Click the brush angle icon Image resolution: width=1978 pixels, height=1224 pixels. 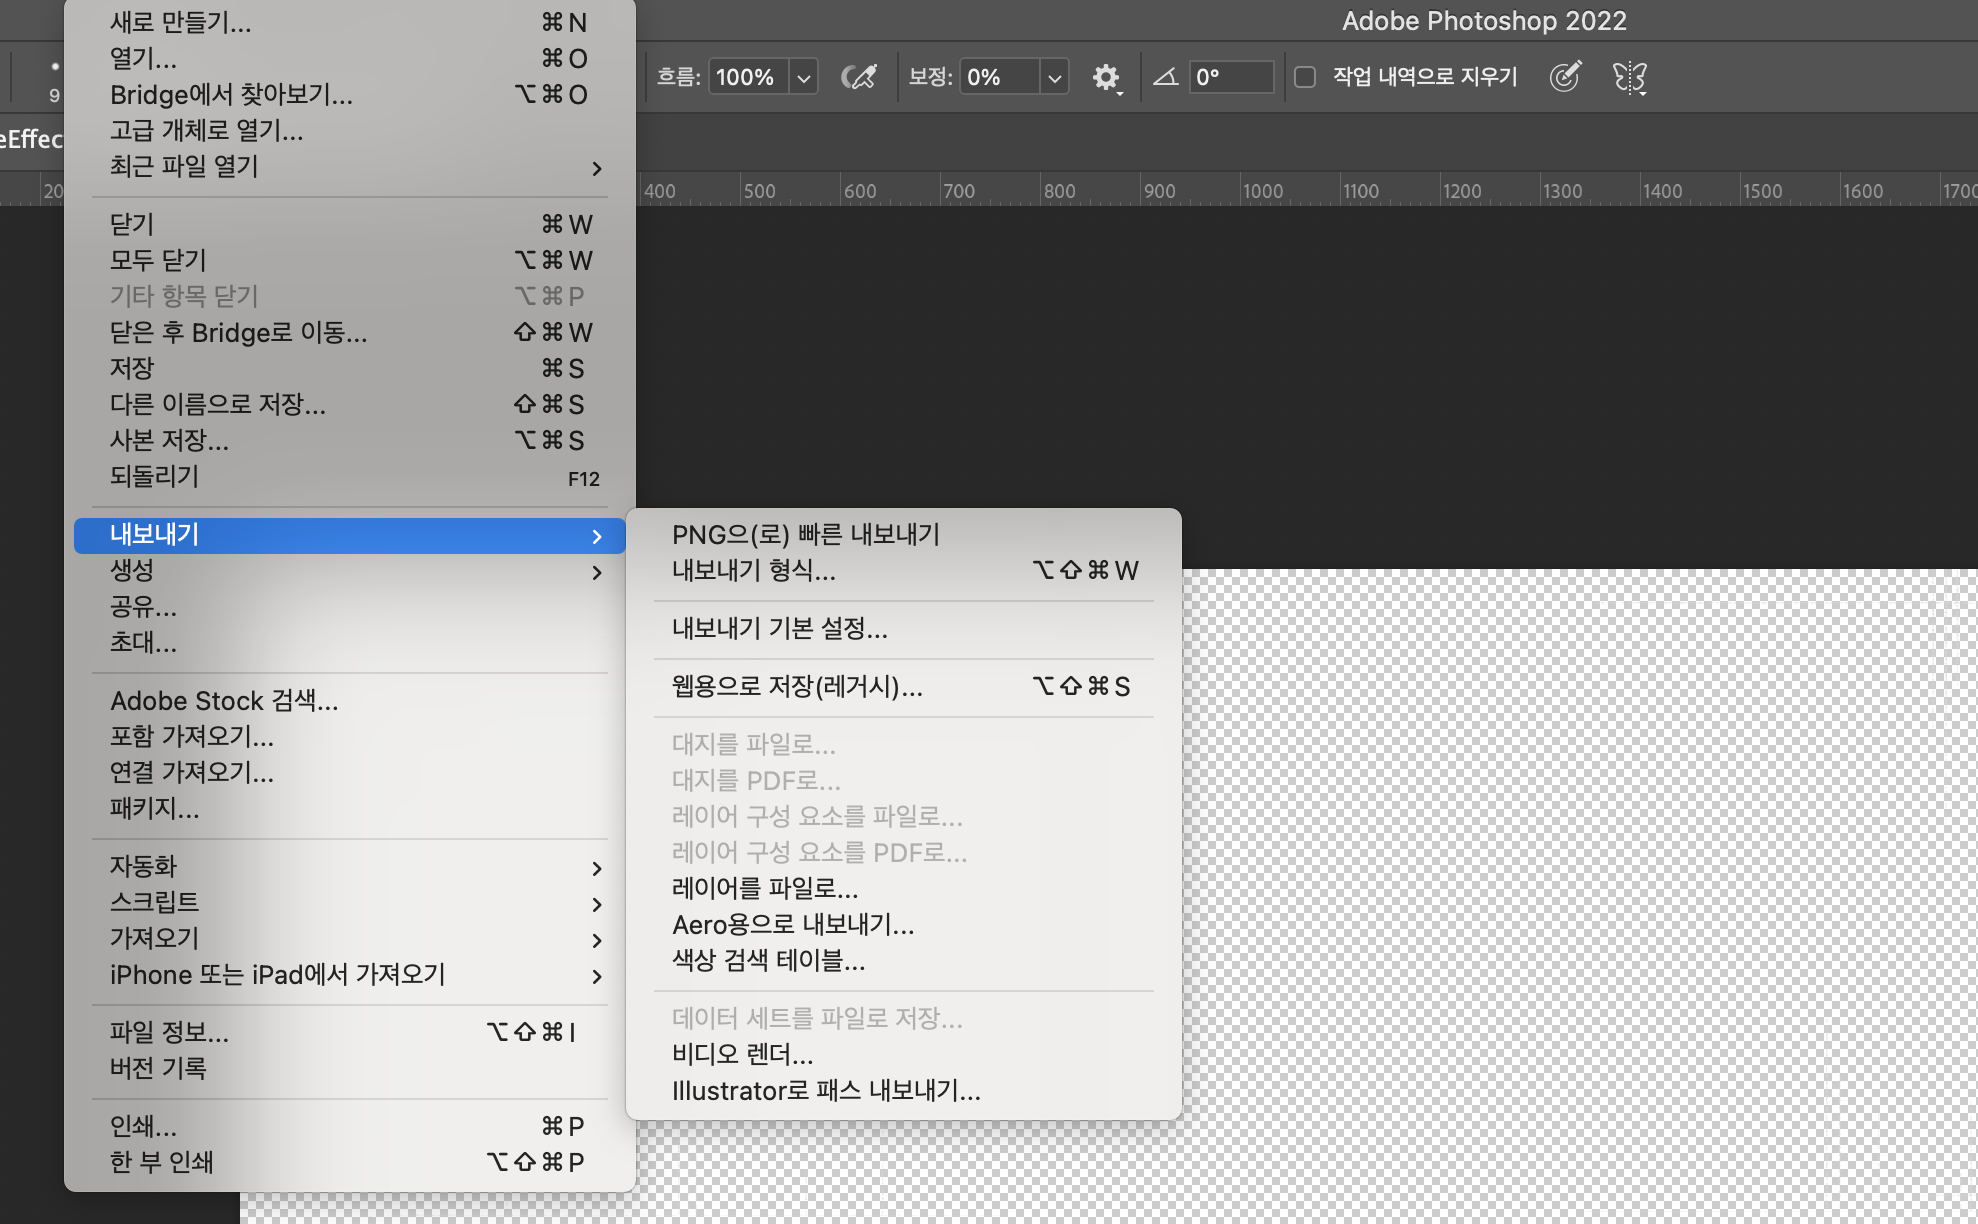click(1165, 77)
